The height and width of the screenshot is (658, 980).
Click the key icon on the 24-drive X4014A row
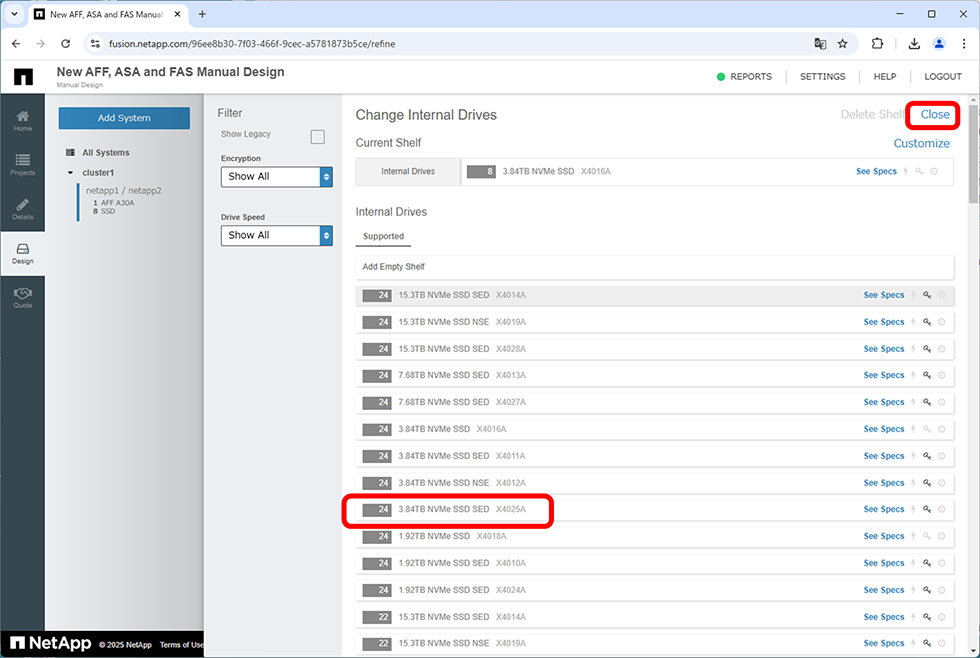point(927,295)
